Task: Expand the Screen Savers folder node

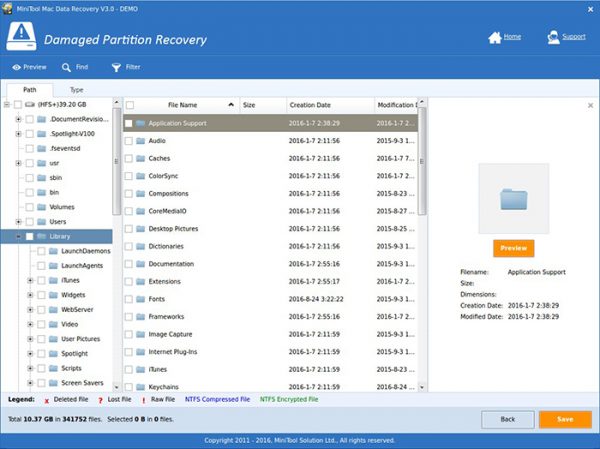Action: [x=30, y=383]
